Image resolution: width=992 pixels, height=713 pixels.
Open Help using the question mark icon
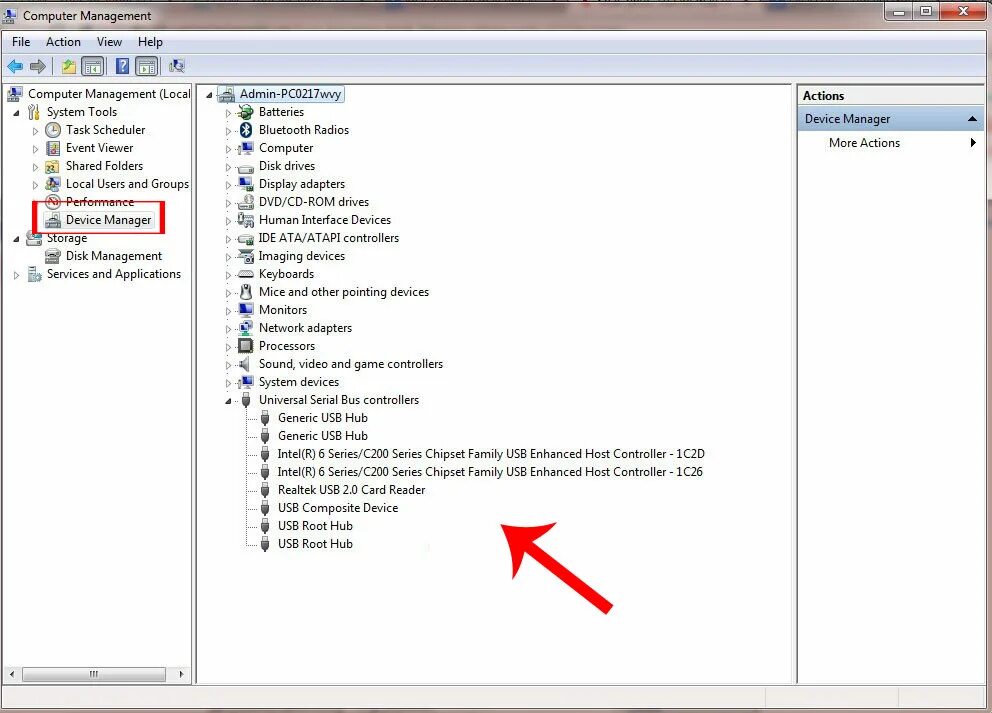(x=120, y=66)
